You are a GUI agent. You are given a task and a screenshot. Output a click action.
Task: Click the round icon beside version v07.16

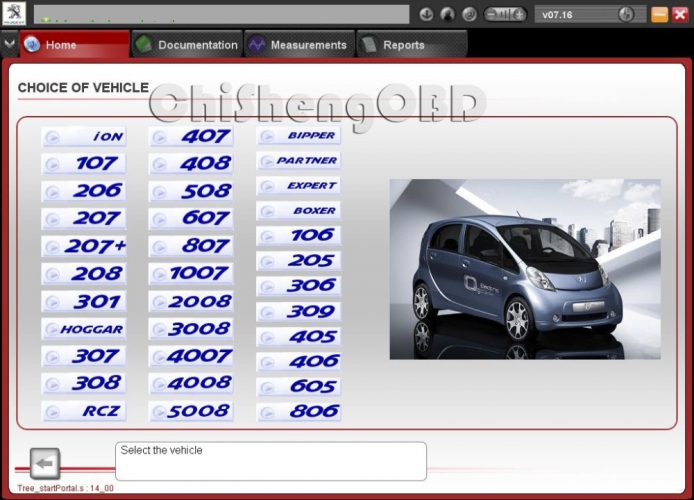click(625, 14)
